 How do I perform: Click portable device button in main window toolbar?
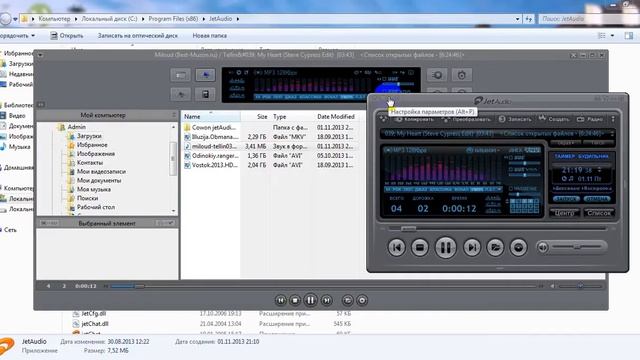tap(205, 94)
